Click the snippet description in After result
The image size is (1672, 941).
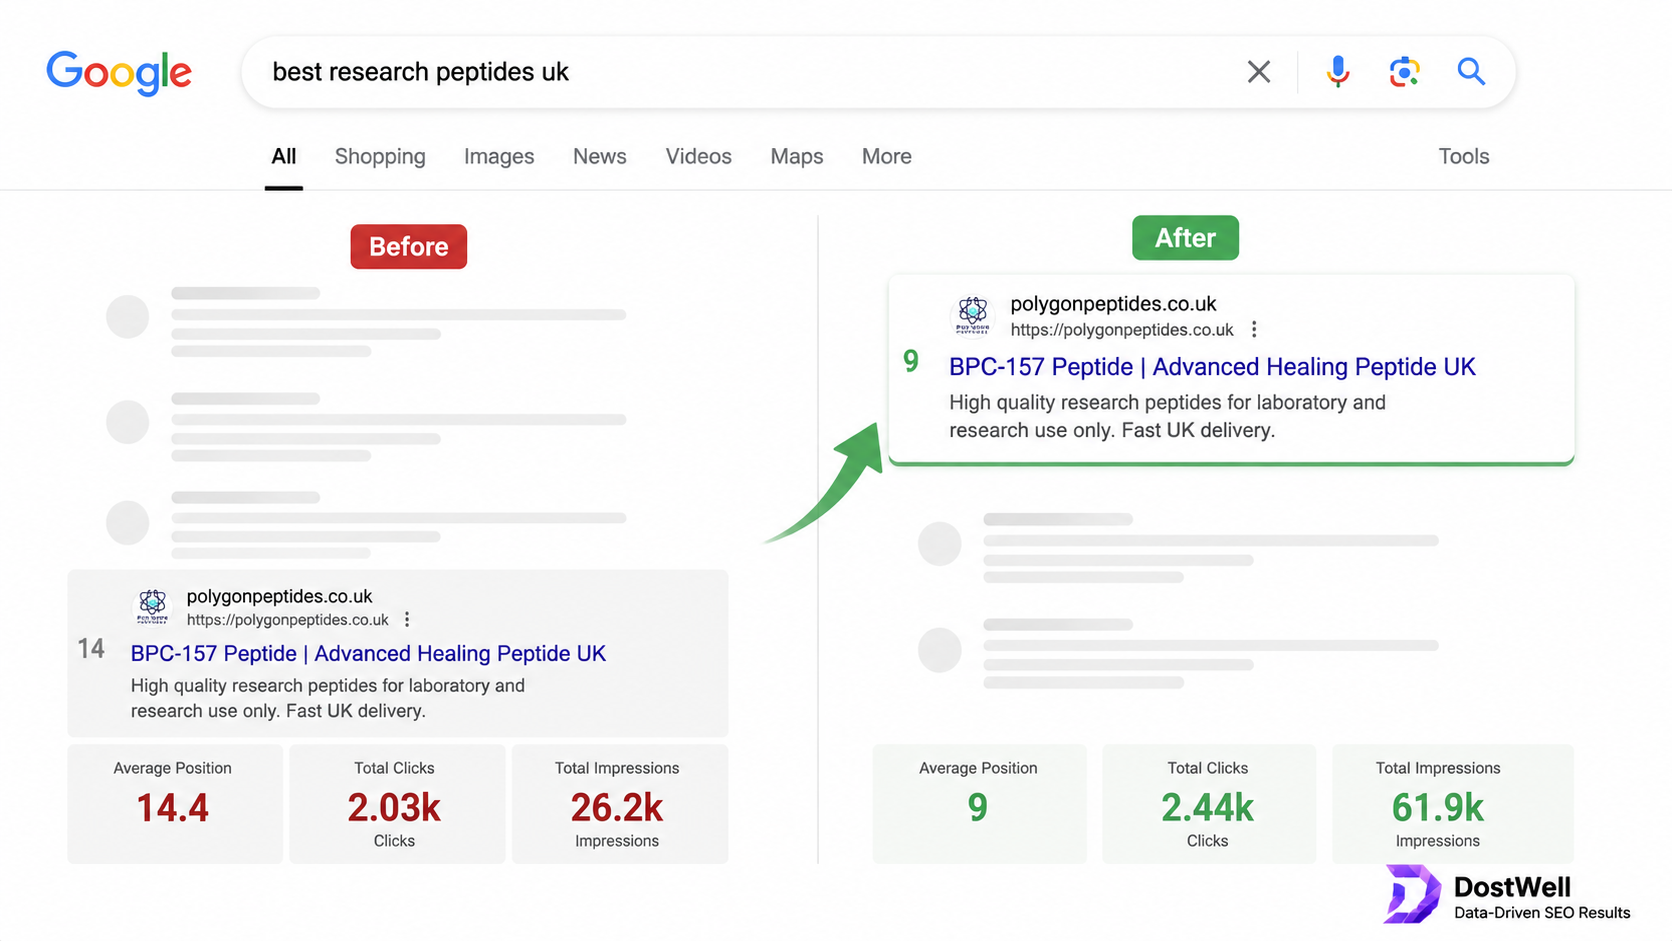(1167, 416)
